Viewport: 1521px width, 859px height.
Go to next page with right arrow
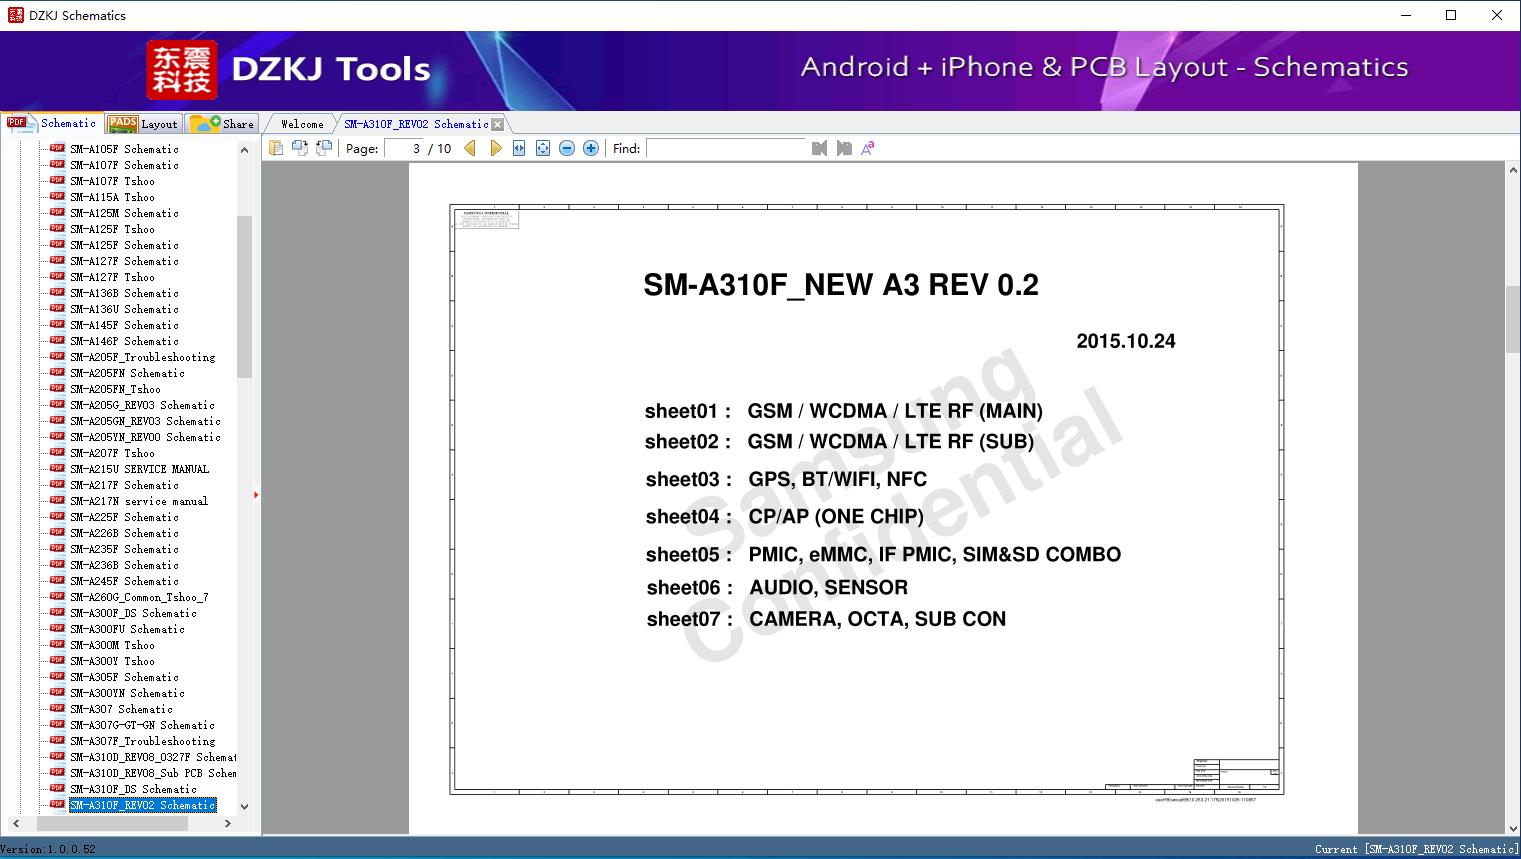(x=495, y=148)
